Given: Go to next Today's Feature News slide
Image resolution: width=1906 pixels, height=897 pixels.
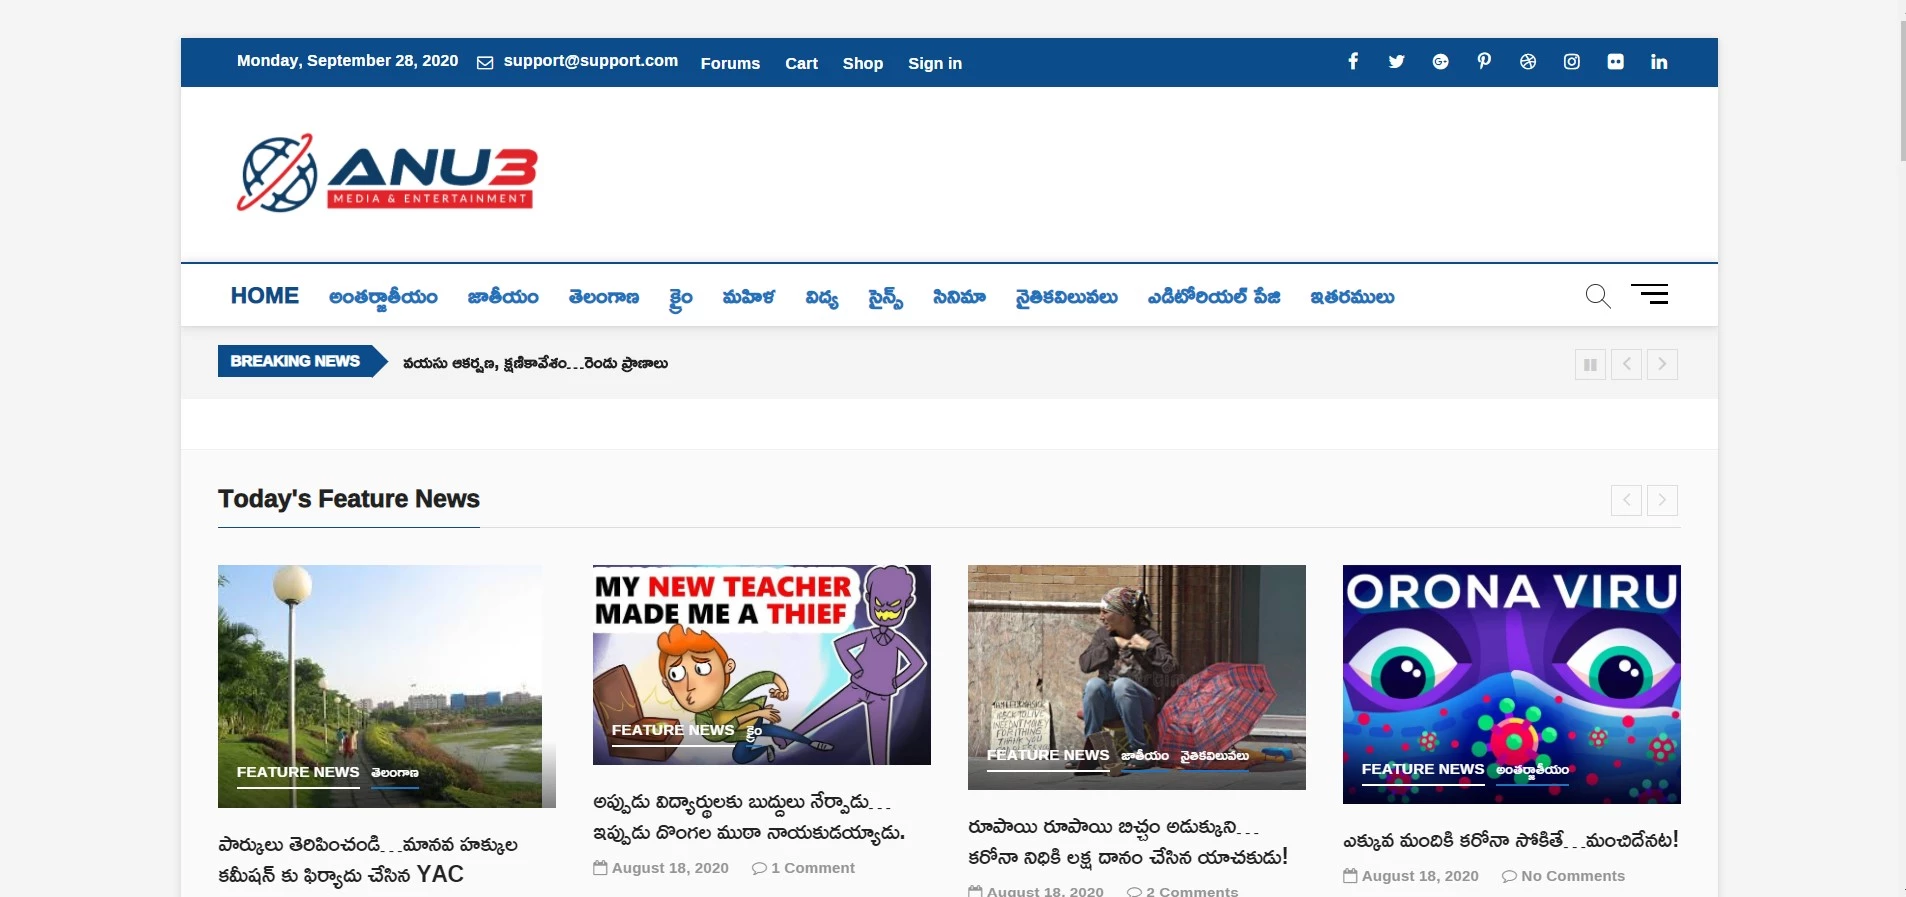Looking at the screenshot, I should [x=1662, y=500].
